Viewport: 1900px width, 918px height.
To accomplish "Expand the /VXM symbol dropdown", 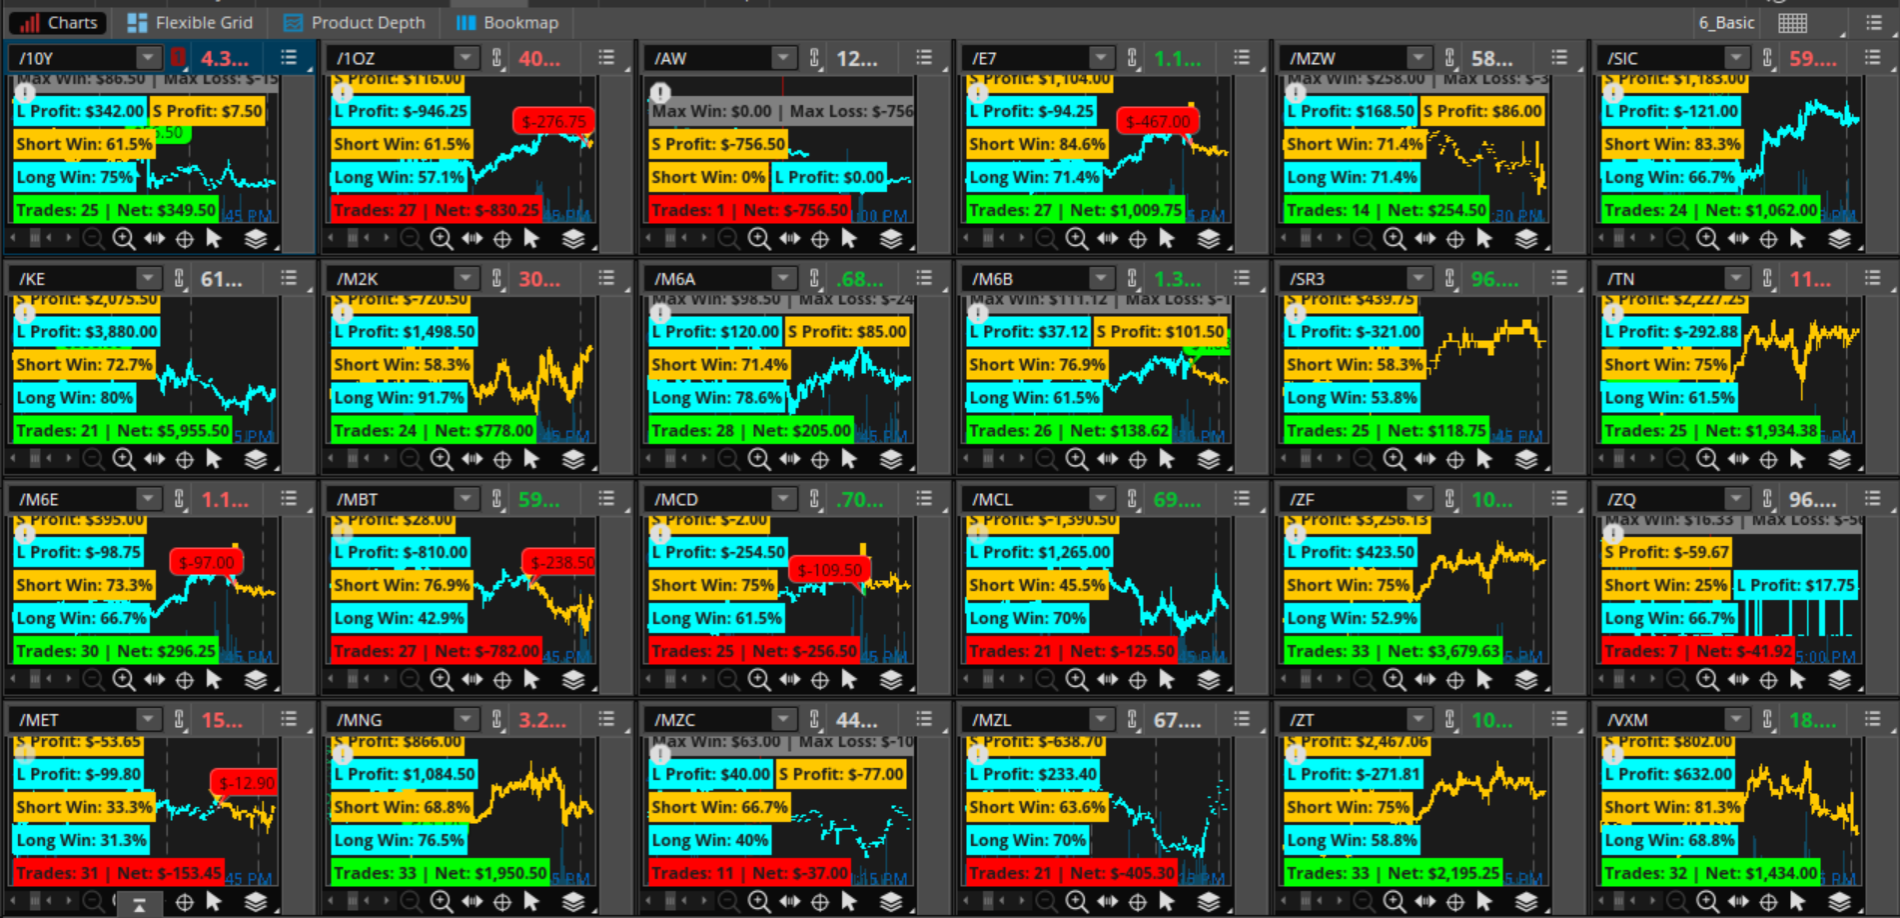I will point(1737,719).
